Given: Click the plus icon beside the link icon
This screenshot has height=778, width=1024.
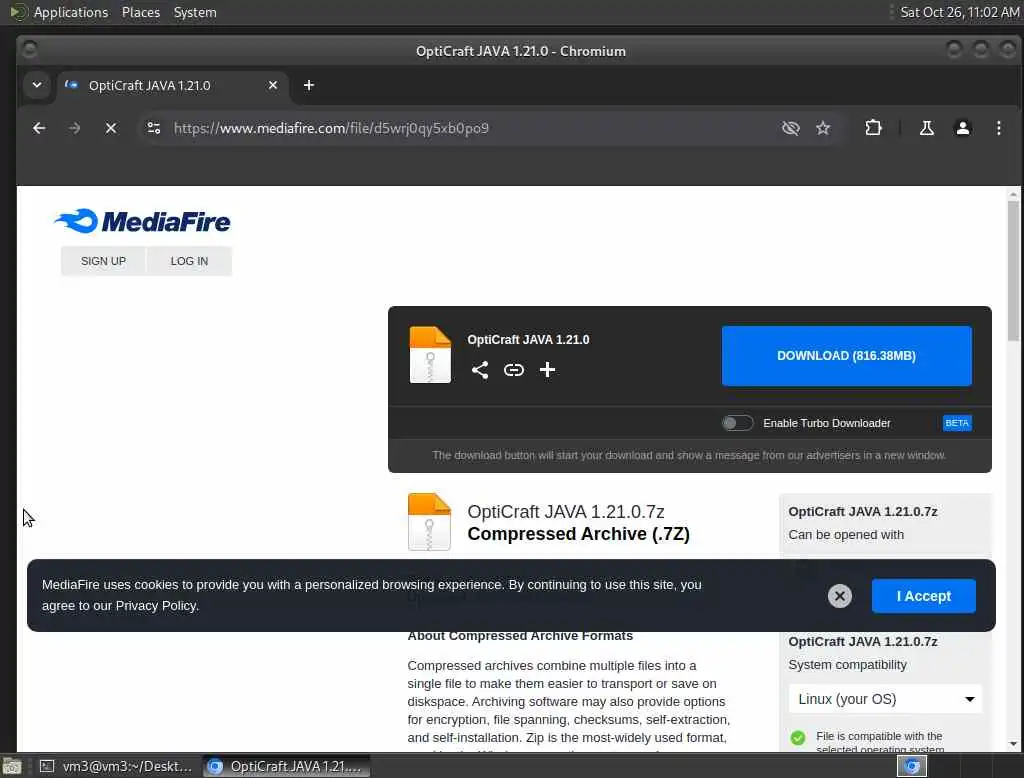Looking at the screenshot, I should pos(547,370).
